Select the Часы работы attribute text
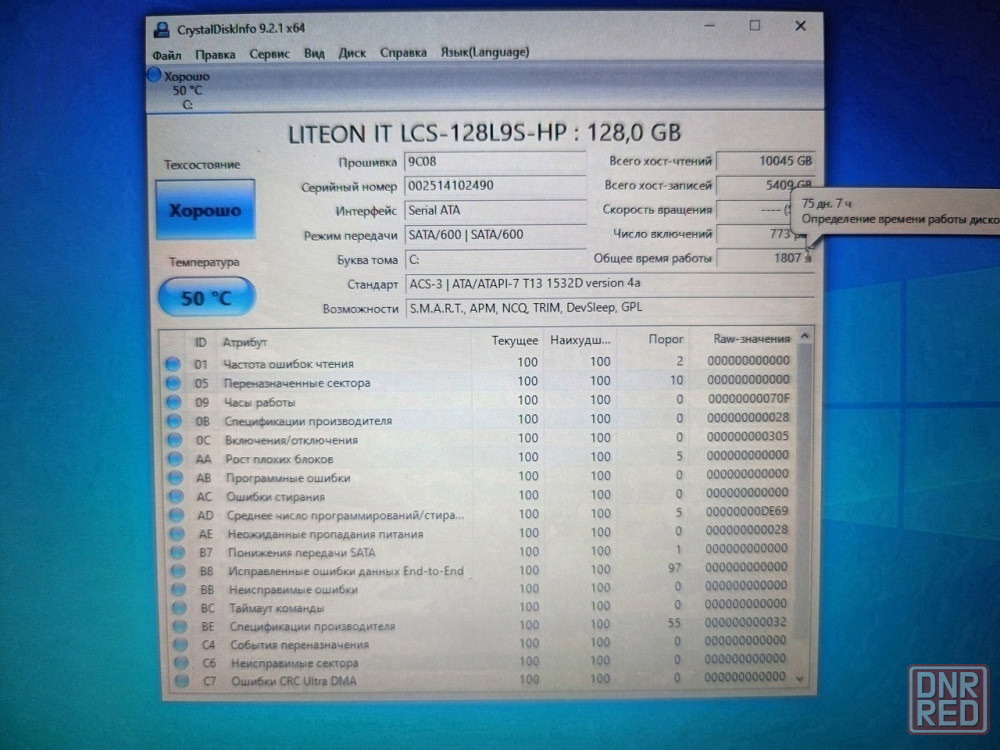Viewport: 1000px width, 750px height. 260,402
